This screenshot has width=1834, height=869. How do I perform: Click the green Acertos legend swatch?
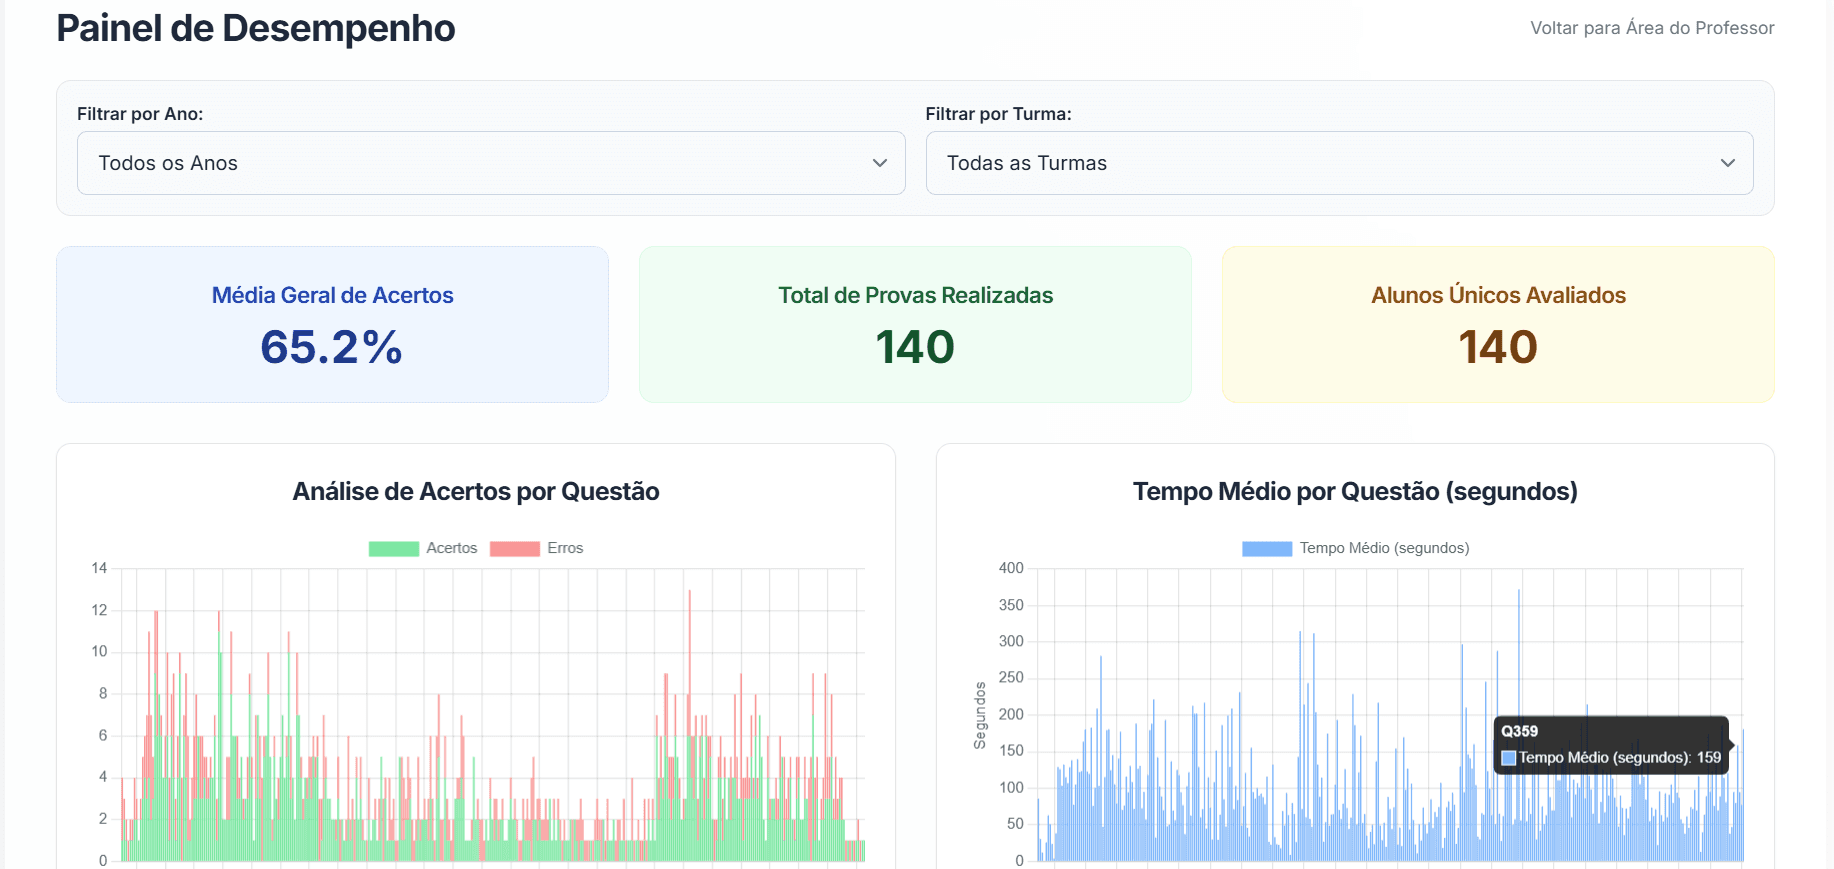pos(393,548)
